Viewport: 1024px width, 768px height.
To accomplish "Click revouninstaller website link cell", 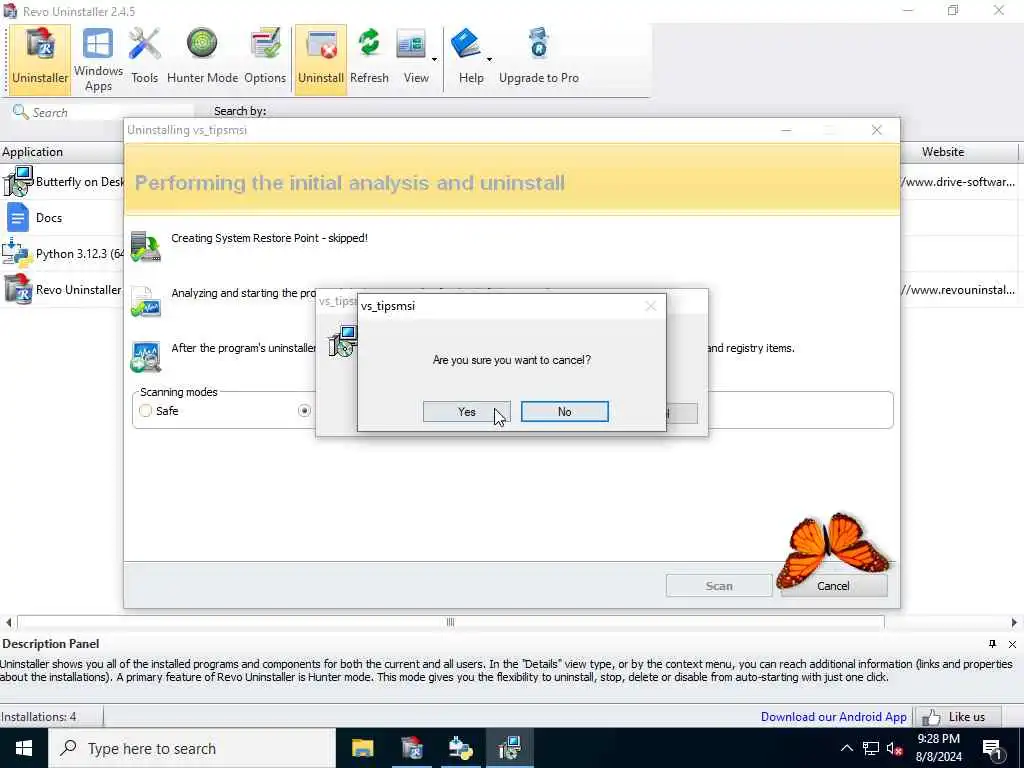I will 958,289.
